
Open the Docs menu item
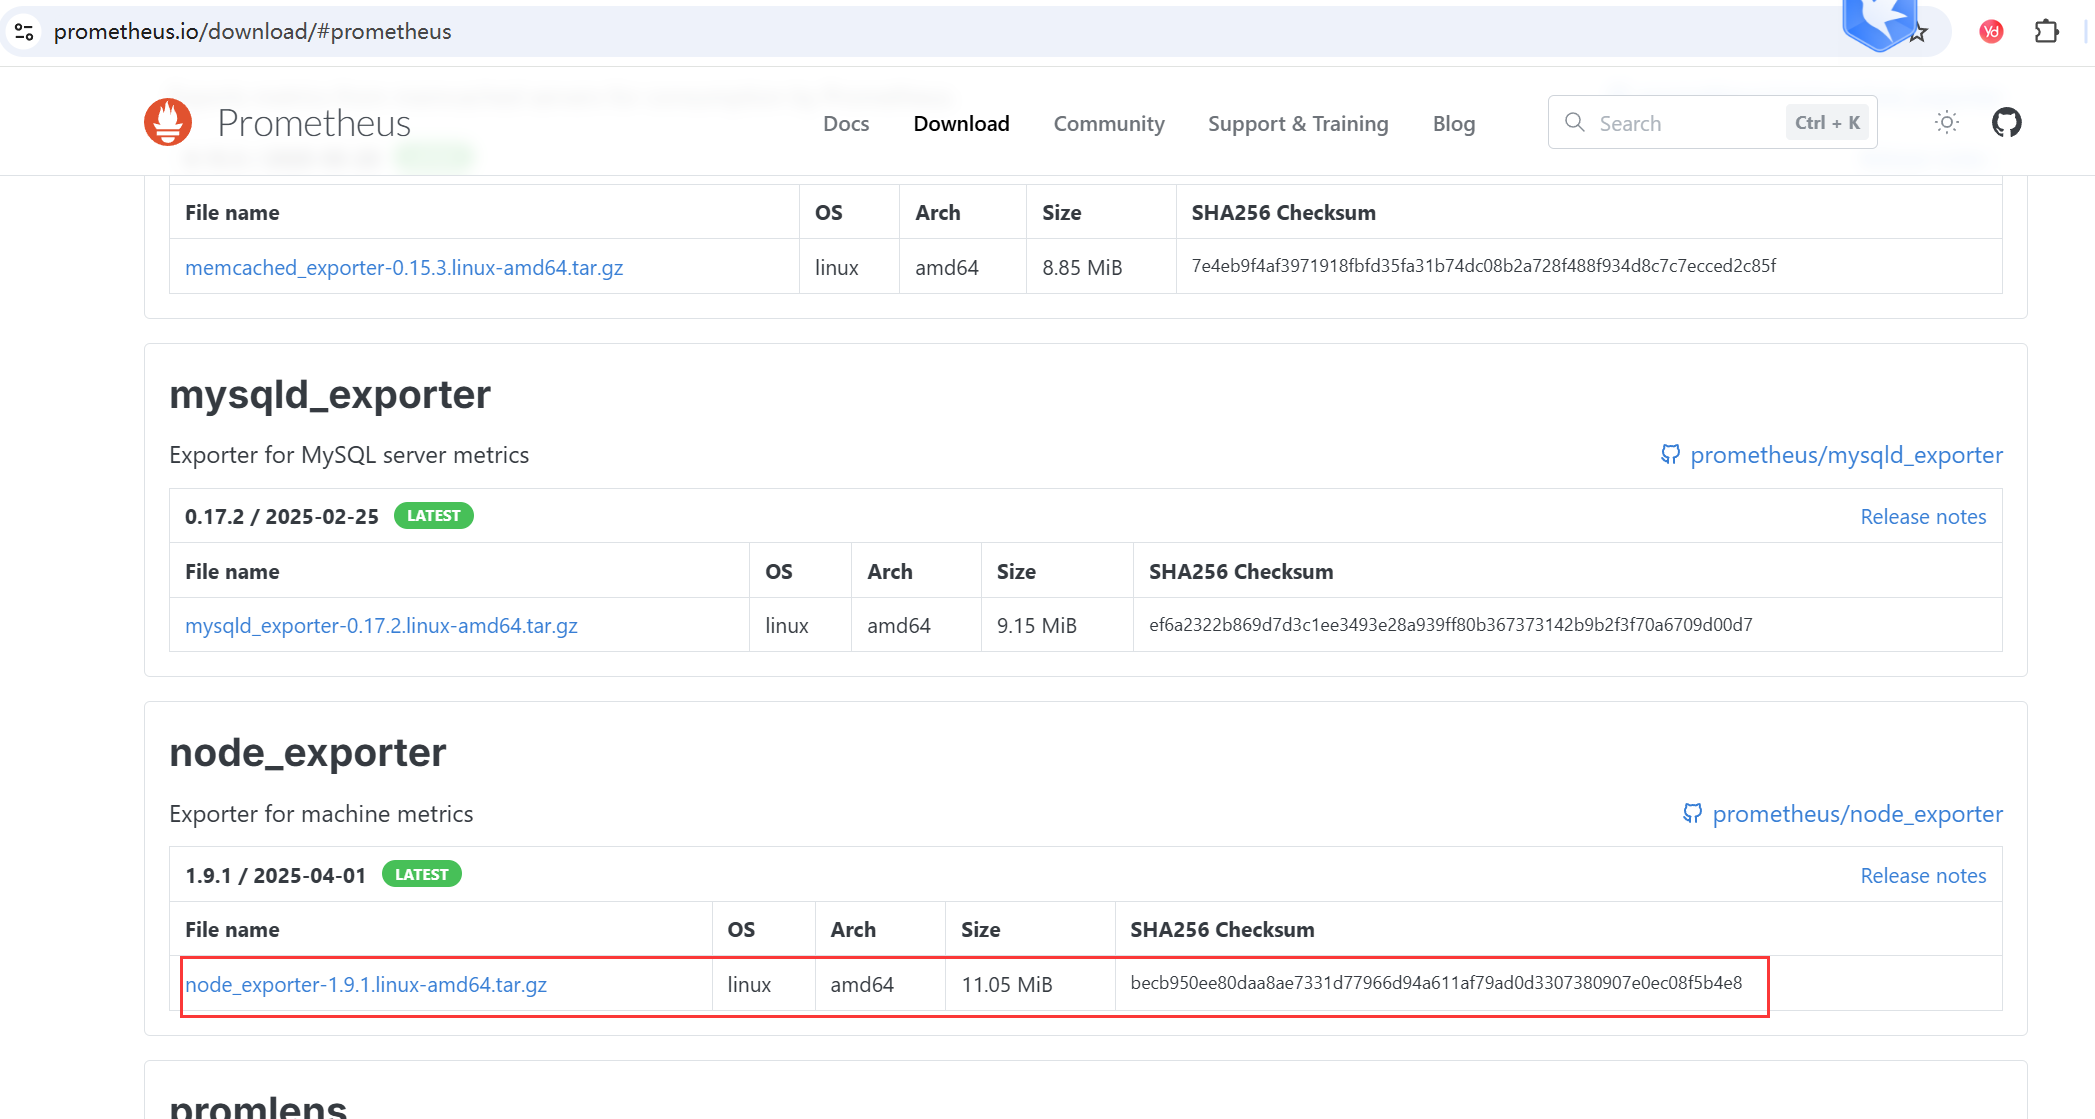pyautogui.click(x=846, y=124)
